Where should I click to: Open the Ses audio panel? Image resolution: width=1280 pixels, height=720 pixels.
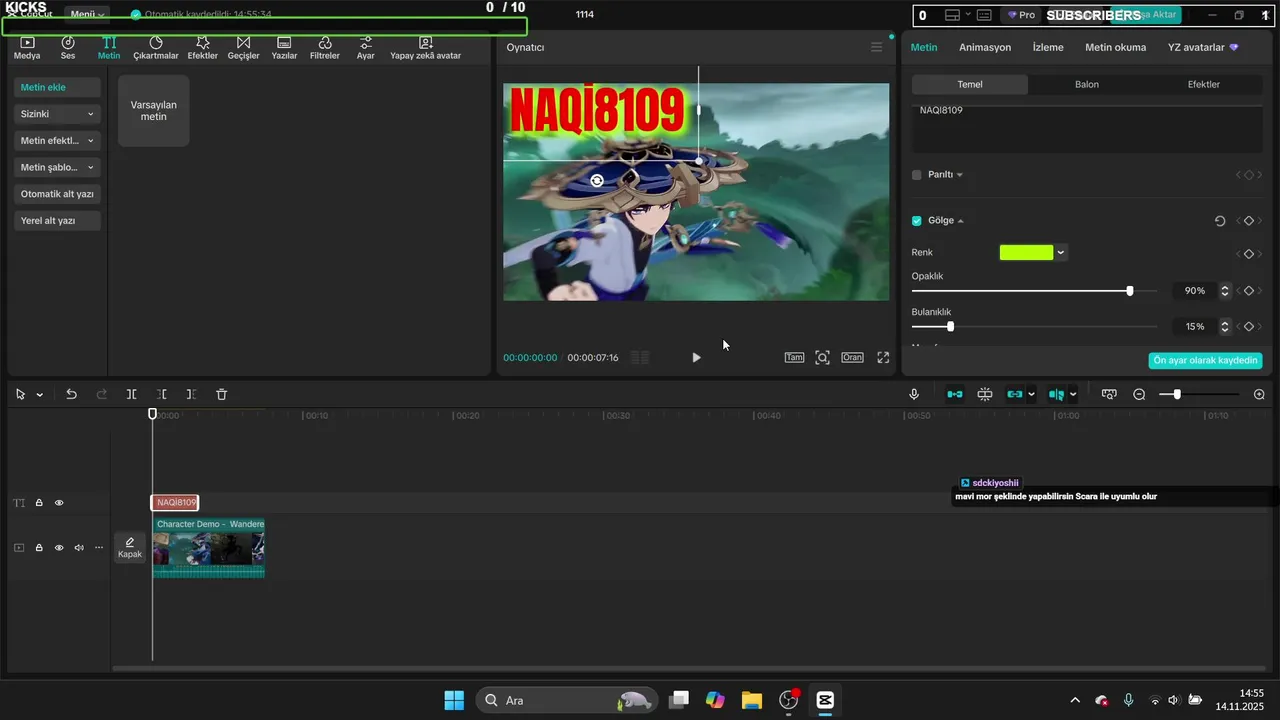coord(68,47)
